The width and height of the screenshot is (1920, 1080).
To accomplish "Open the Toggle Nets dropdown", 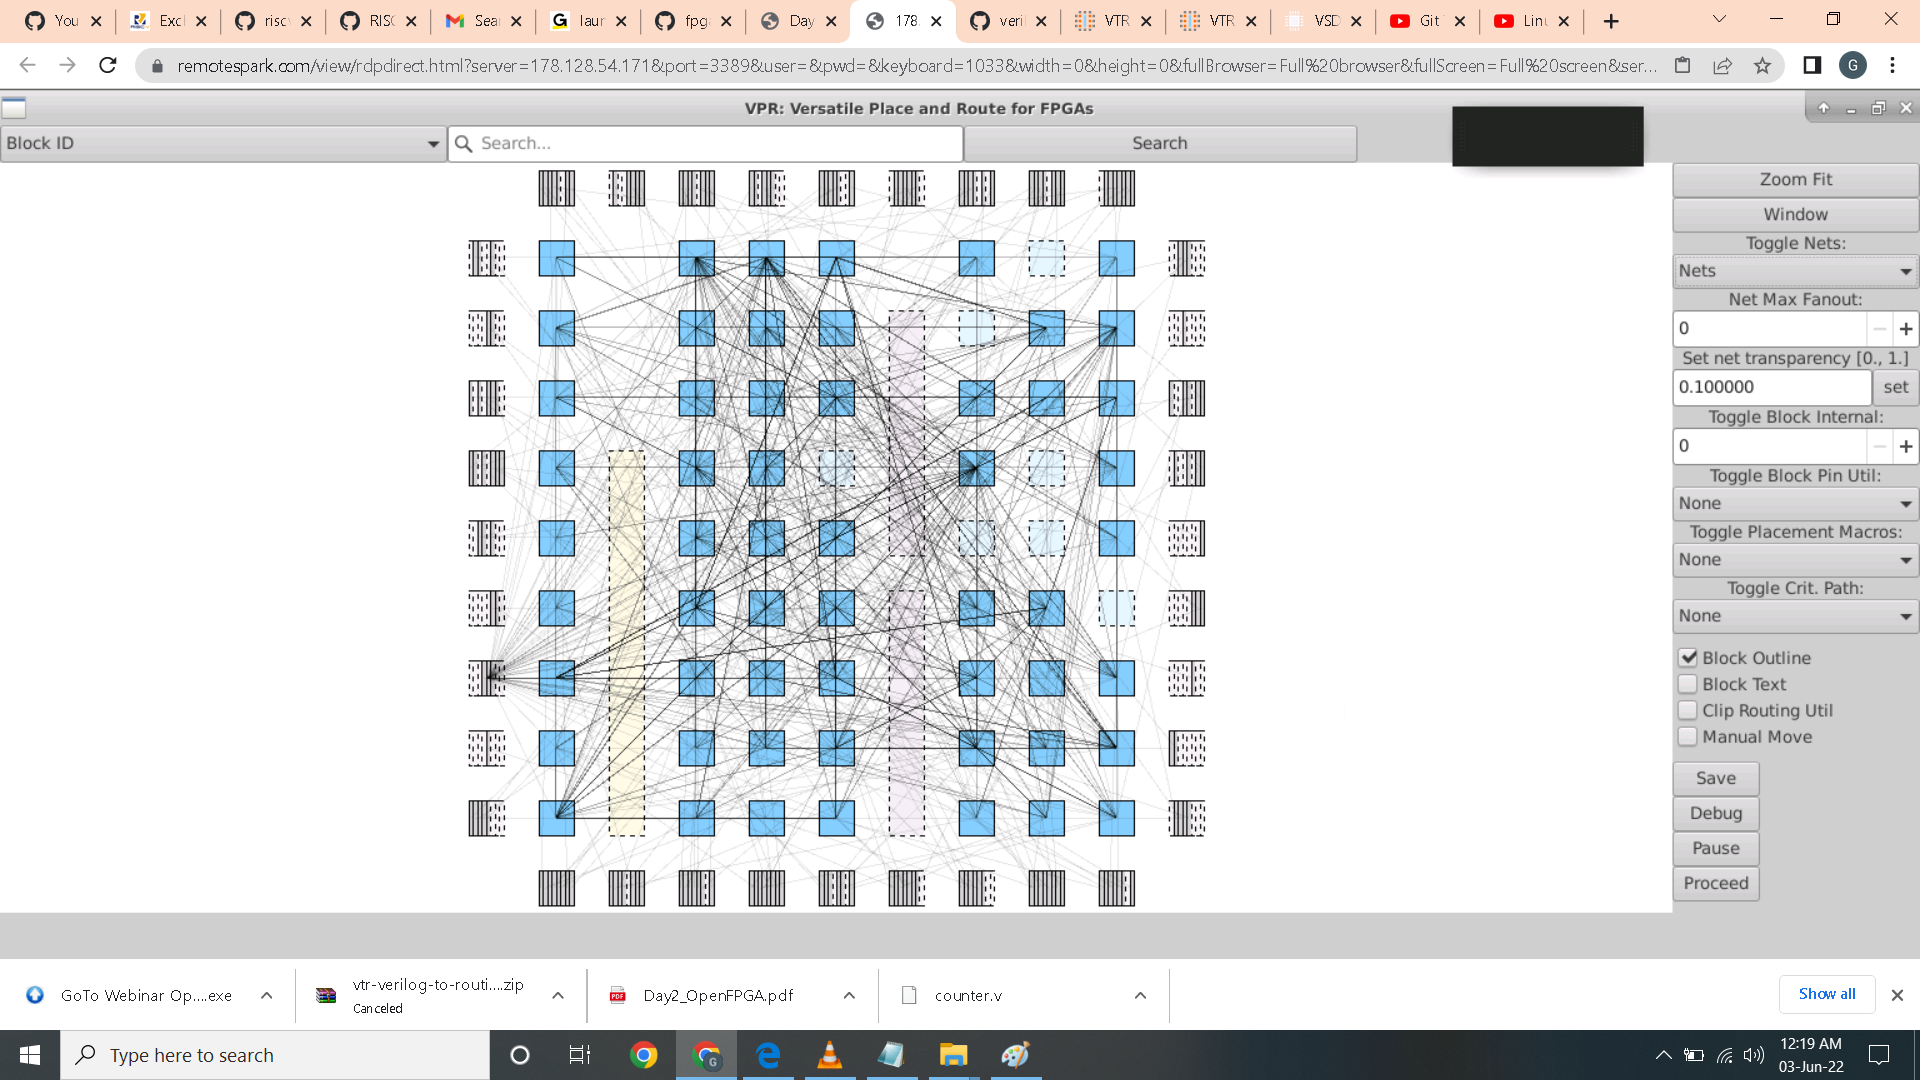I will 1794,271.
